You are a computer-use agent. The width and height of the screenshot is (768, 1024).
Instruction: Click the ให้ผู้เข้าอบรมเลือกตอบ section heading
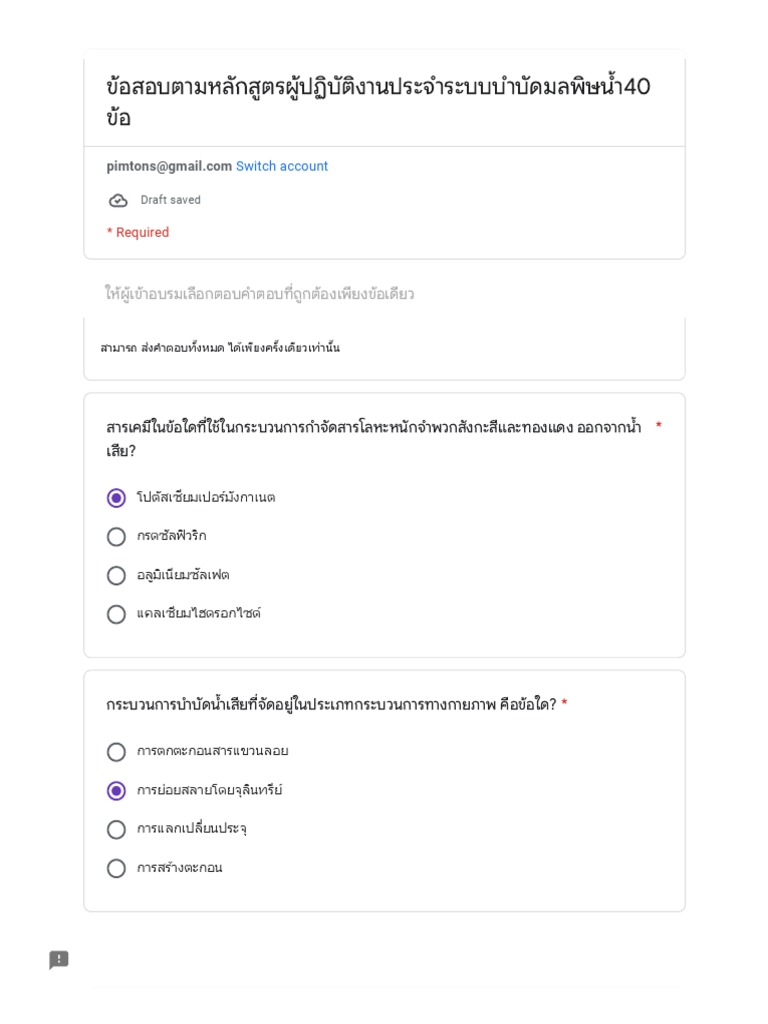[x=259, y=294]
